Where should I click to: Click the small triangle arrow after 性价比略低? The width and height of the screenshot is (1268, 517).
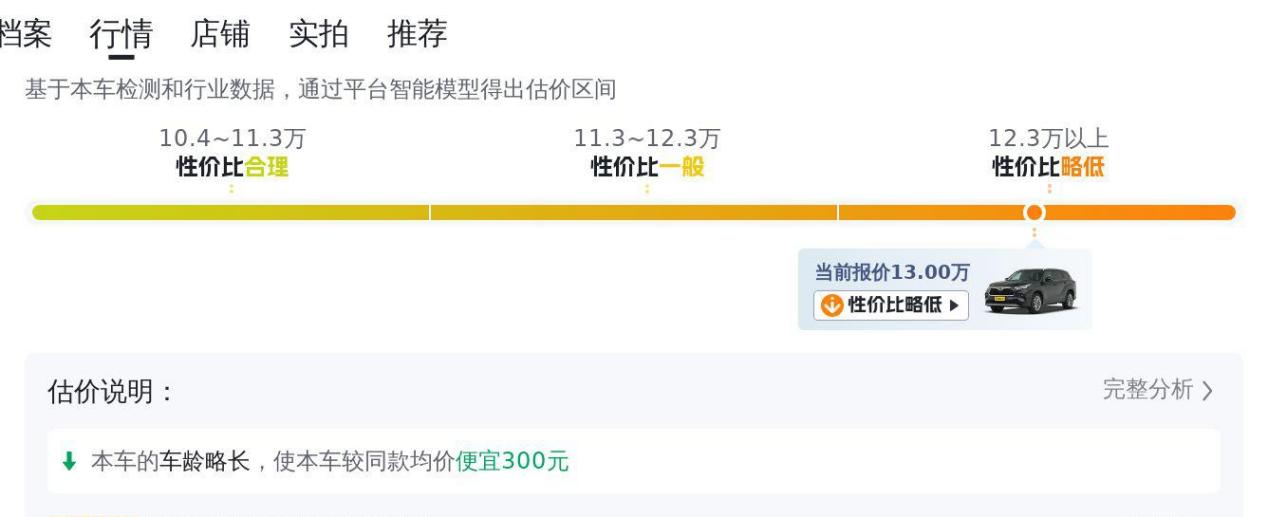(954, 305)
